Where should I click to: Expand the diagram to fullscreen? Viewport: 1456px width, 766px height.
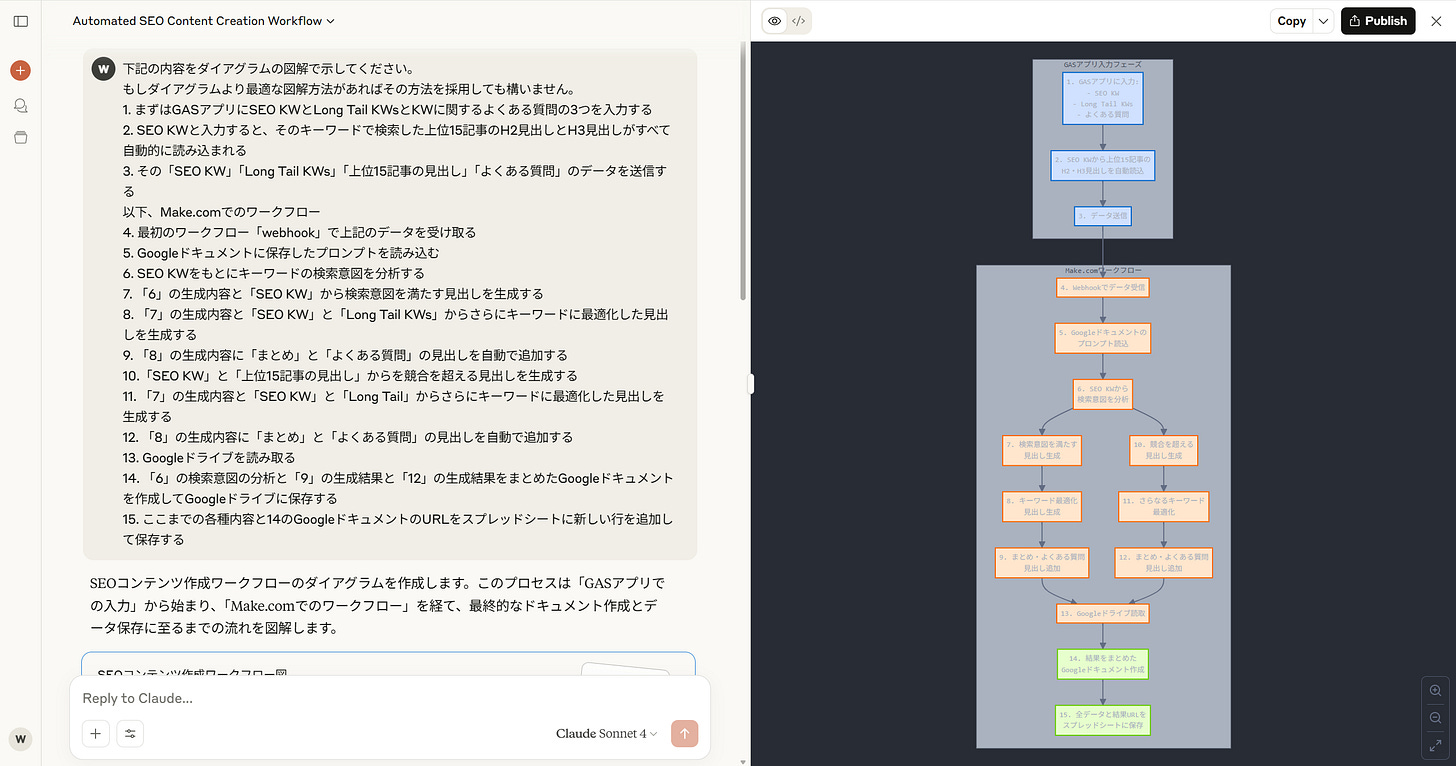1435,745
